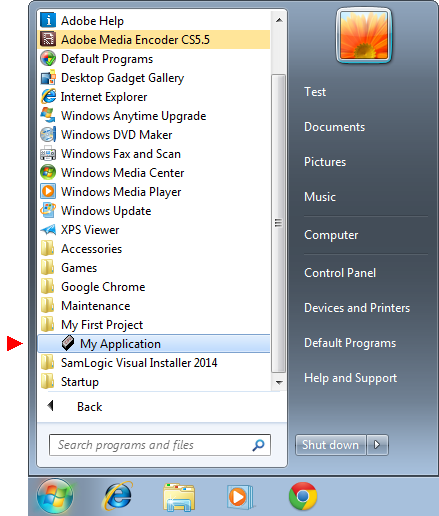Click the search magnifier icon
This screenshot has width=439, height=516.
[258, 445]
